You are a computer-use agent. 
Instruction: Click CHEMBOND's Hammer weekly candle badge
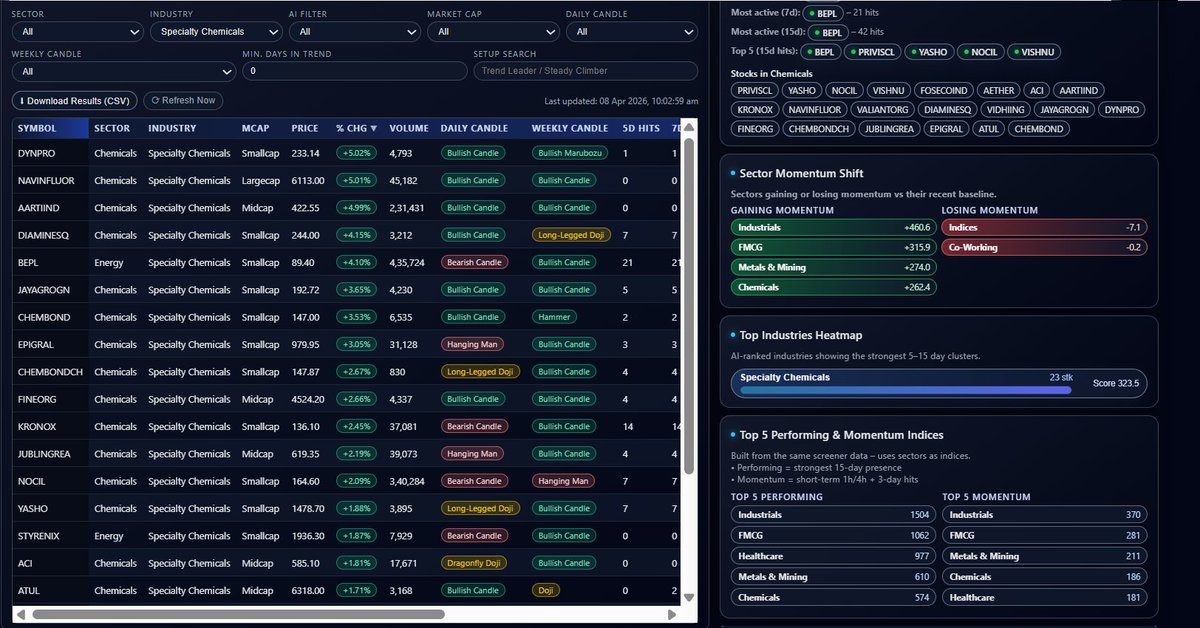click(x=554, y=317)
